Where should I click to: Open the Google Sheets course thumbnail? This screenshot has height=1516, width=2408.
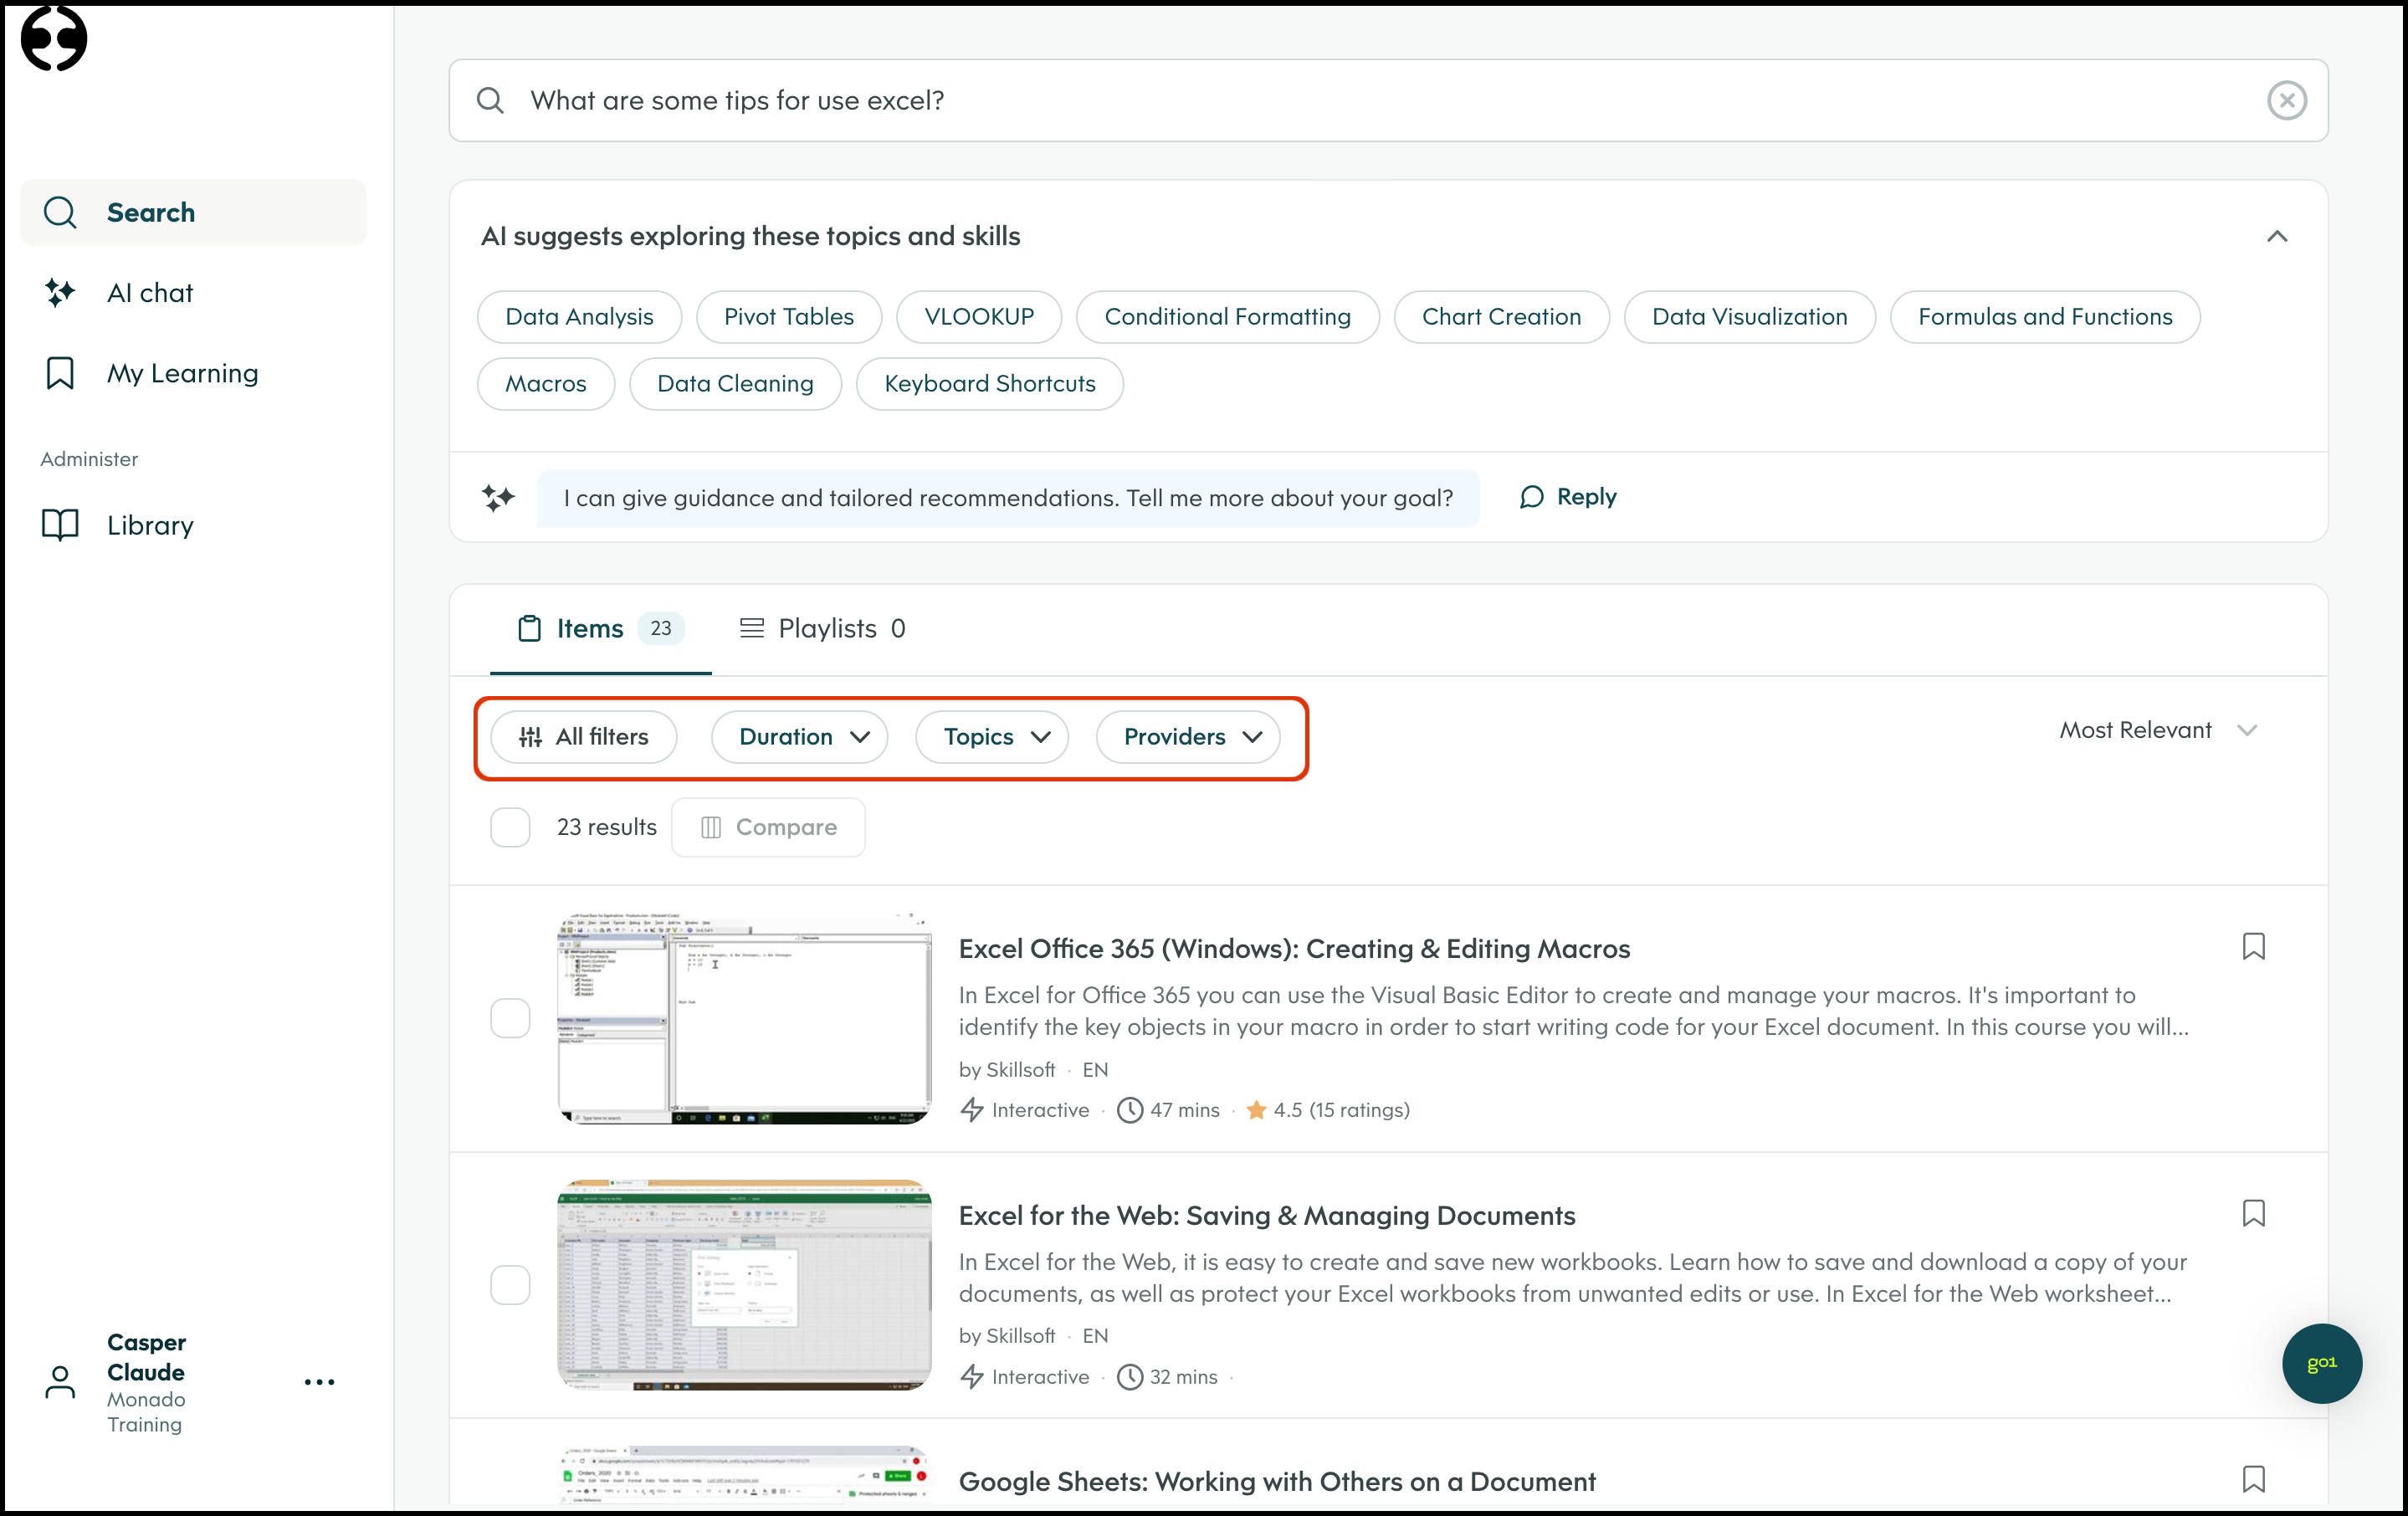point(744,1474)
